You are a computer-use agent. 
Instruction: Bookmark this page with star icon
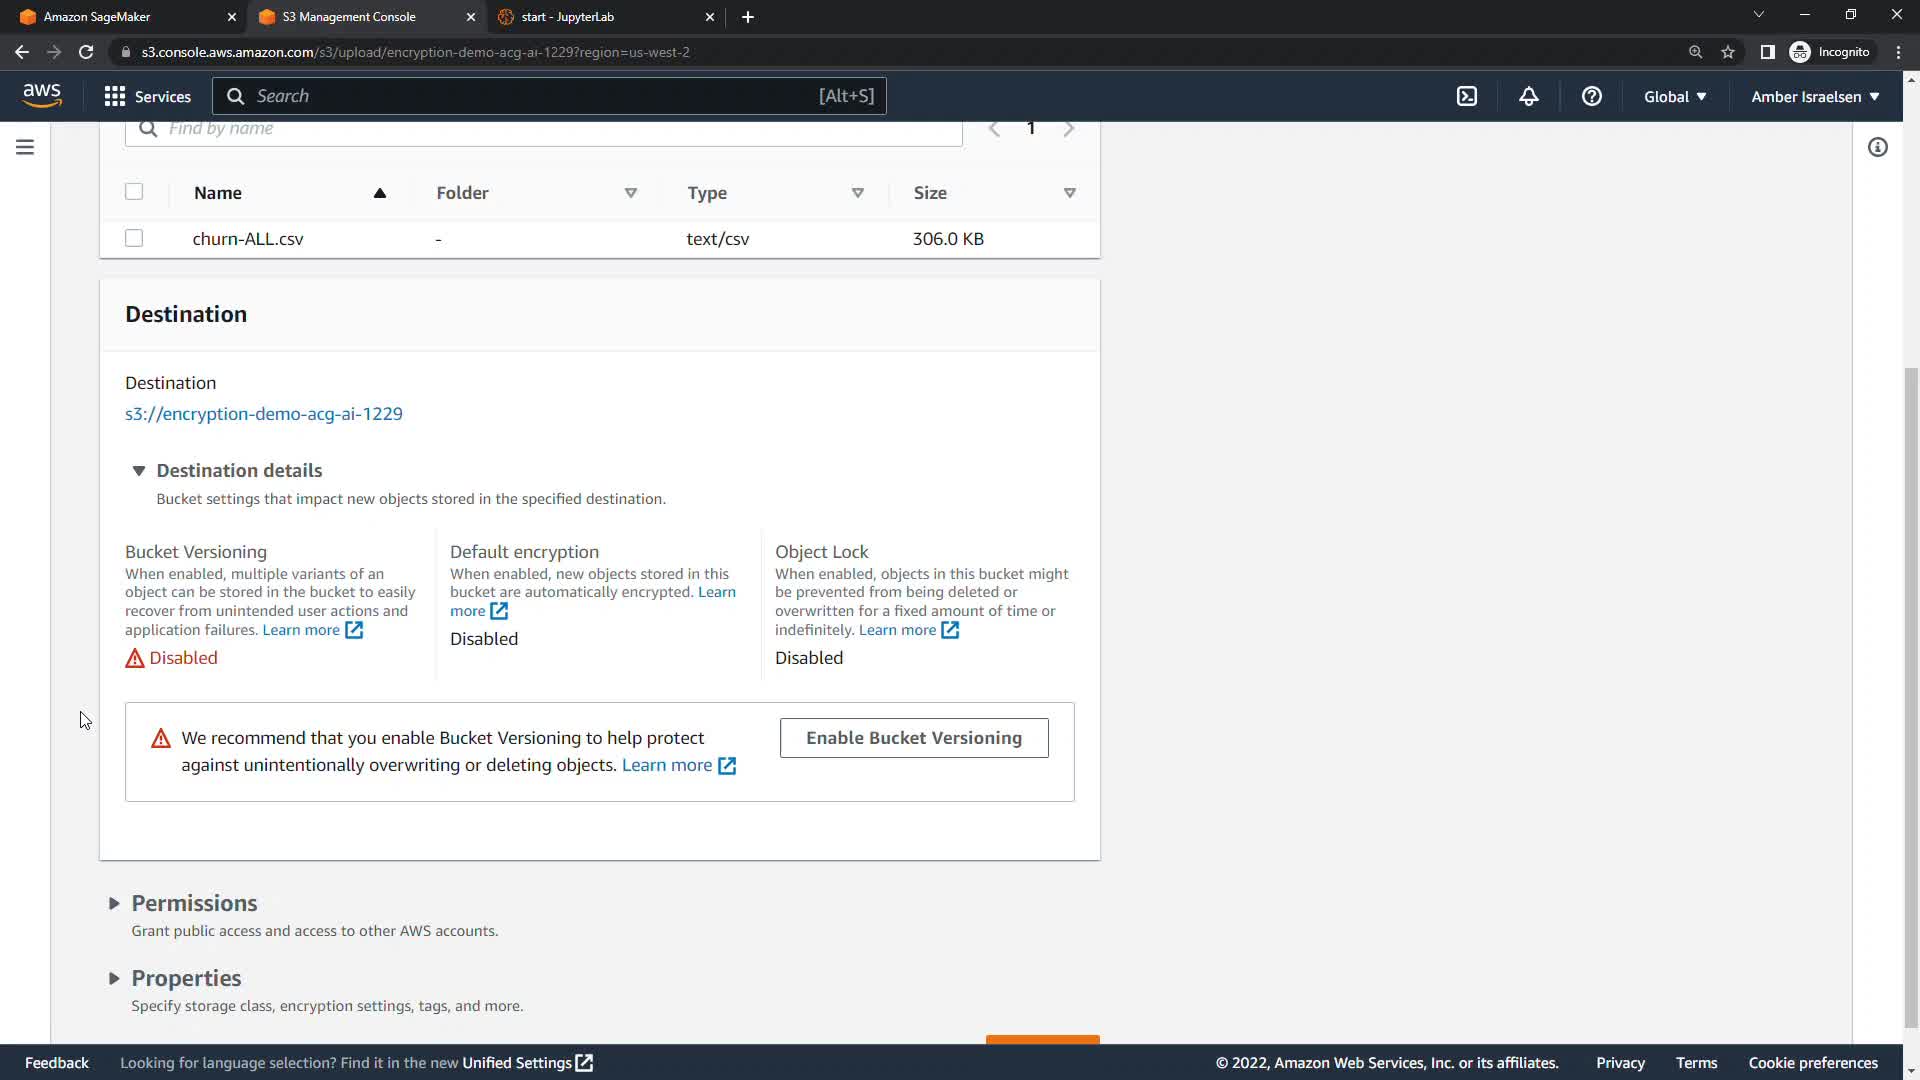[x=1727, y=52]
